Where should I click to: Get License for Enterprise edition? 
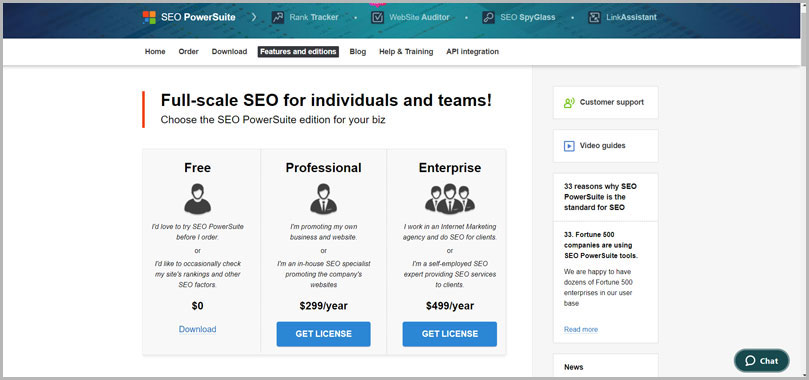[x=450, y=334]
